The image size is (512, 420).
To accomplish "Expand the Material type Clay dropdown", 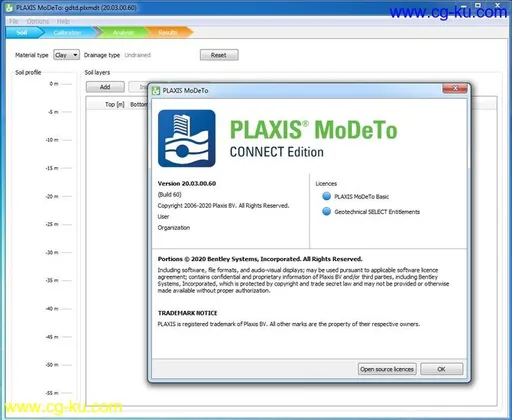I will coord(66,55).
